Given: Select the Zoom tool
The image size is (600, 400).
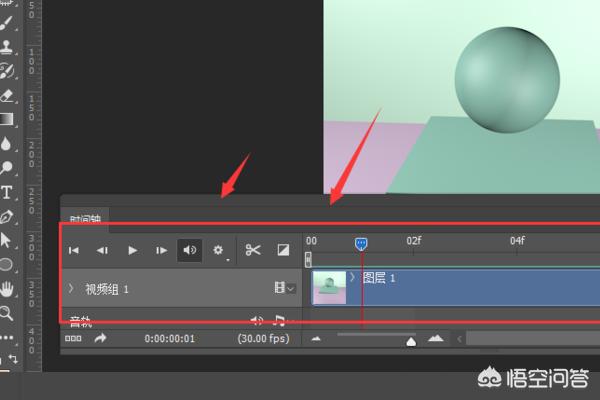Looking at the screenshot, I should (x=7, y=313).
